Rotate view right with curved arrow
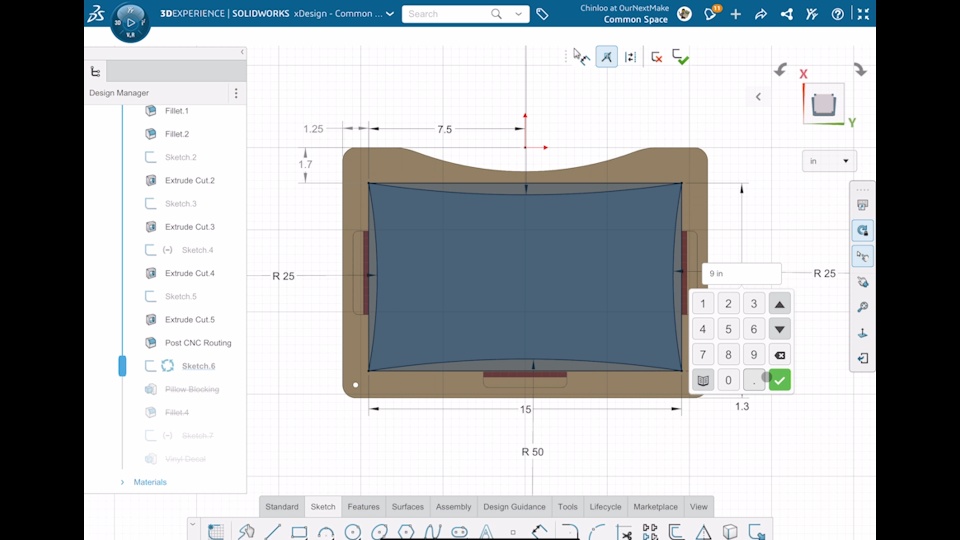This screenshot has height=540, width=960. pyautogui.click(x=860, y=70)
